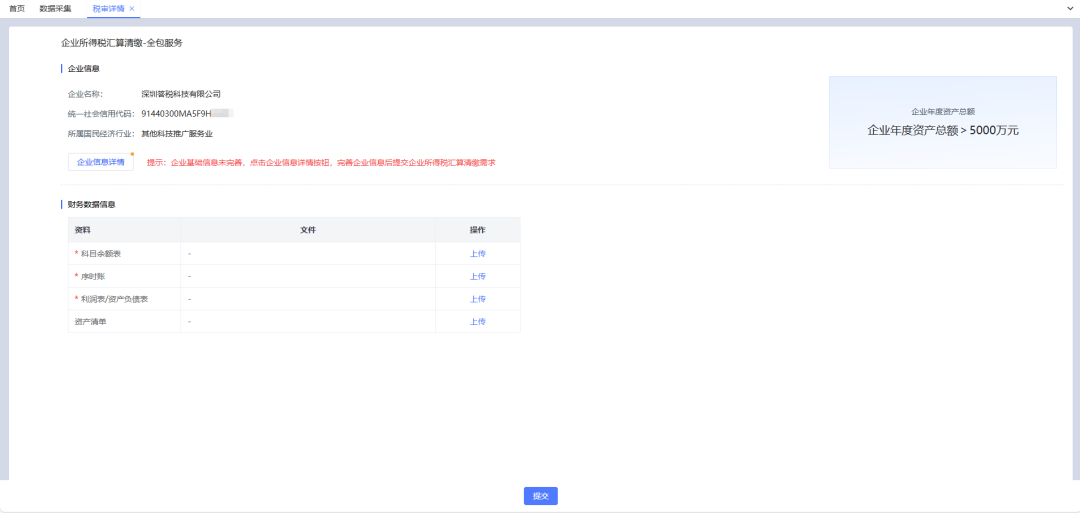The height and width of the screenshot is (513, 1080).
Task: Switch to the 首页 tab
Action: click(x=17, y=8)
